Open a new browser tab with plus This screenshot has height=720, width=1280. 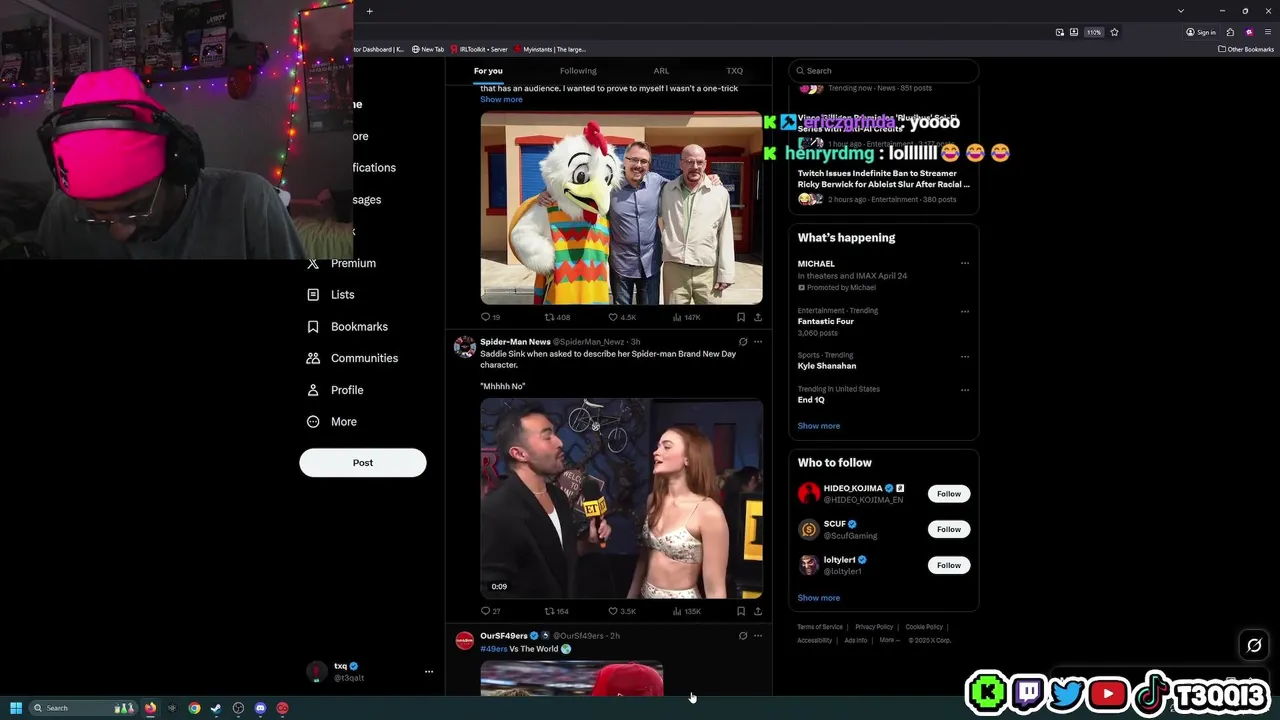point(369,11)
